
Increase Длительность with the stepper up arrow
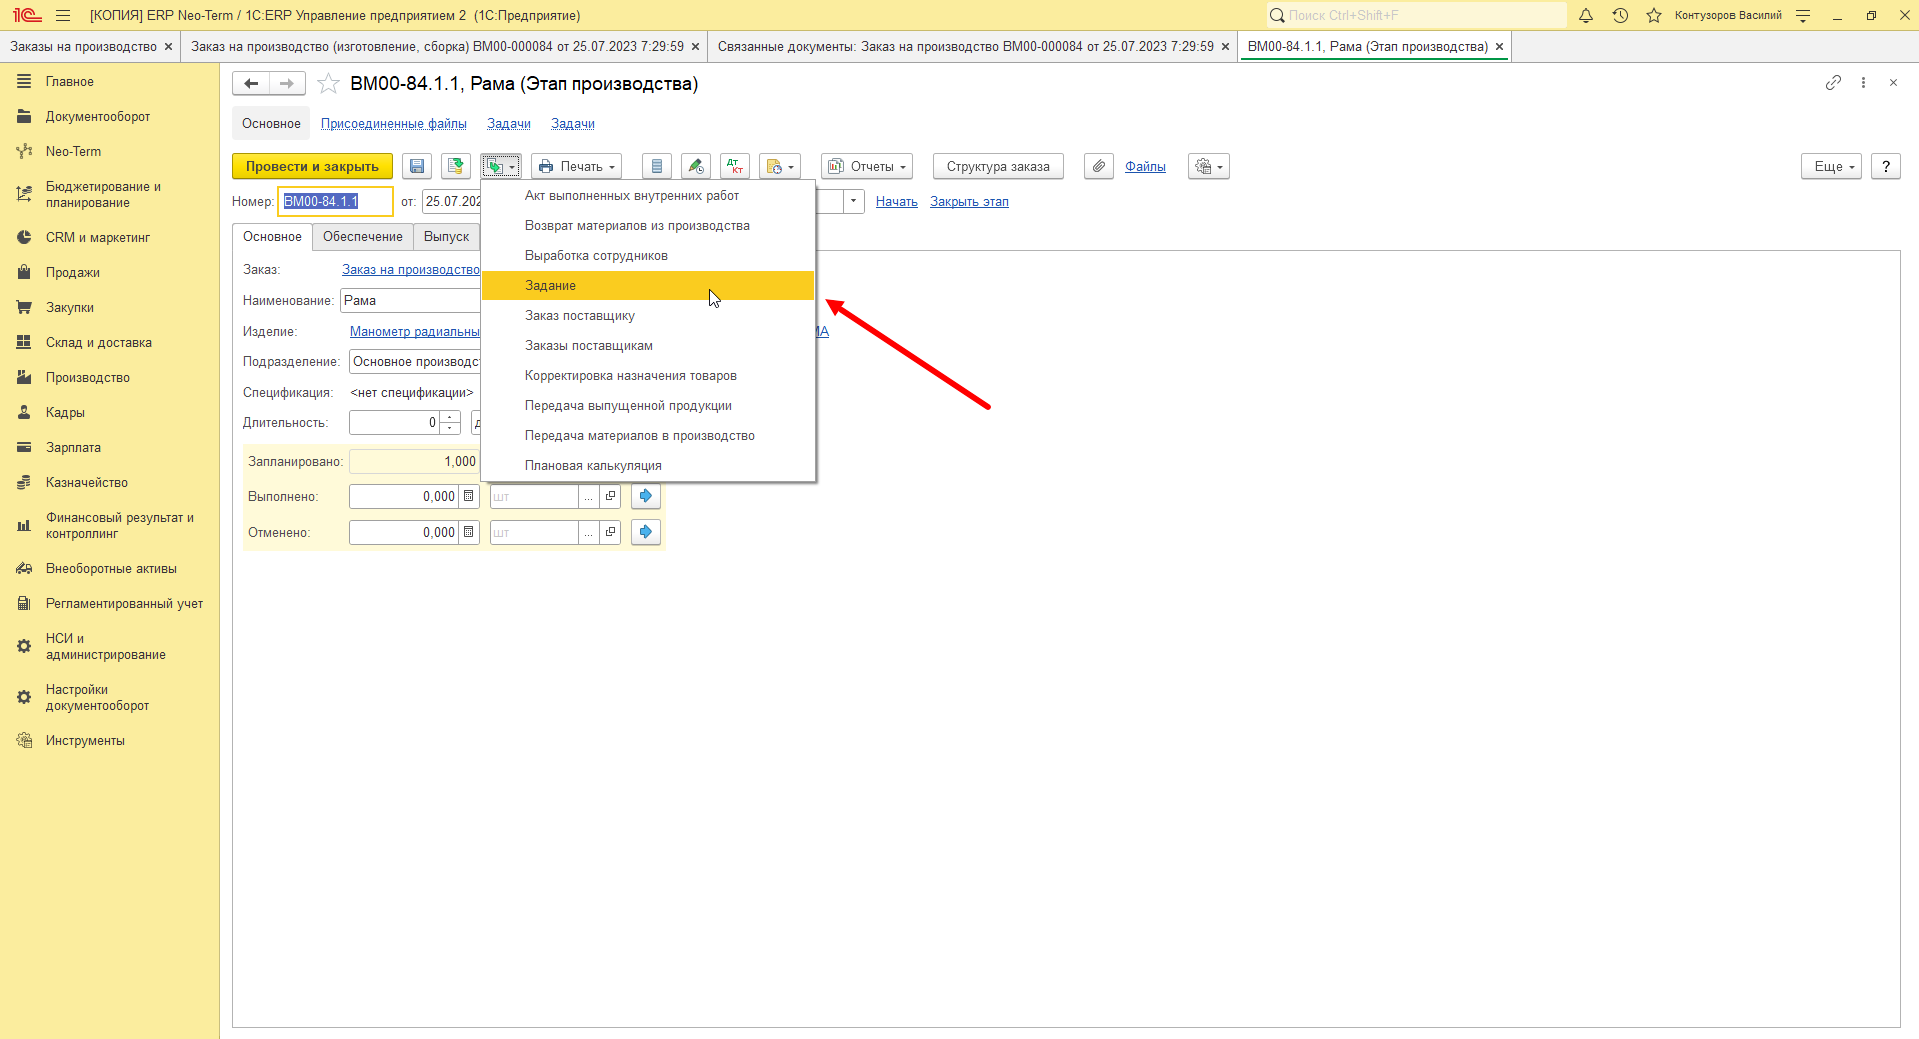pyautogui.click(x=450, y=417)
